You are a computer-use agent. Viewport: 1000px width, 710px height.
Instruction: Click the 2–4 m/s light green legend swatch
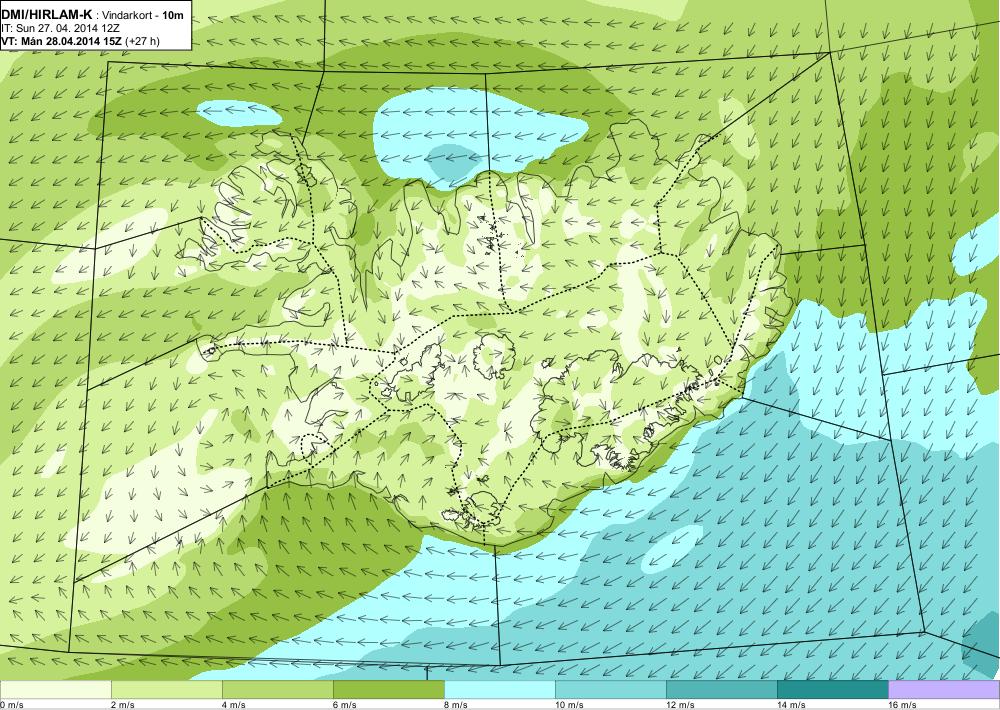166,690
